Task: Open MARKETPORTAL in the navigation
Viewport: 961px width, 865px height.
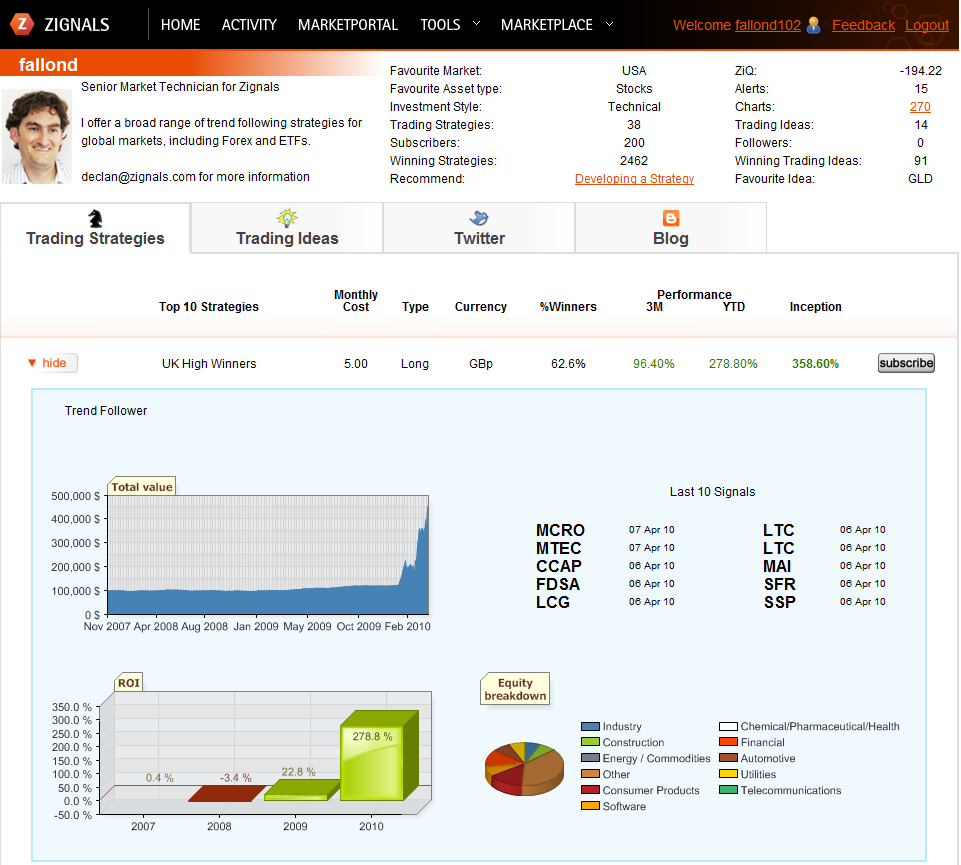Action: [348, 25]
